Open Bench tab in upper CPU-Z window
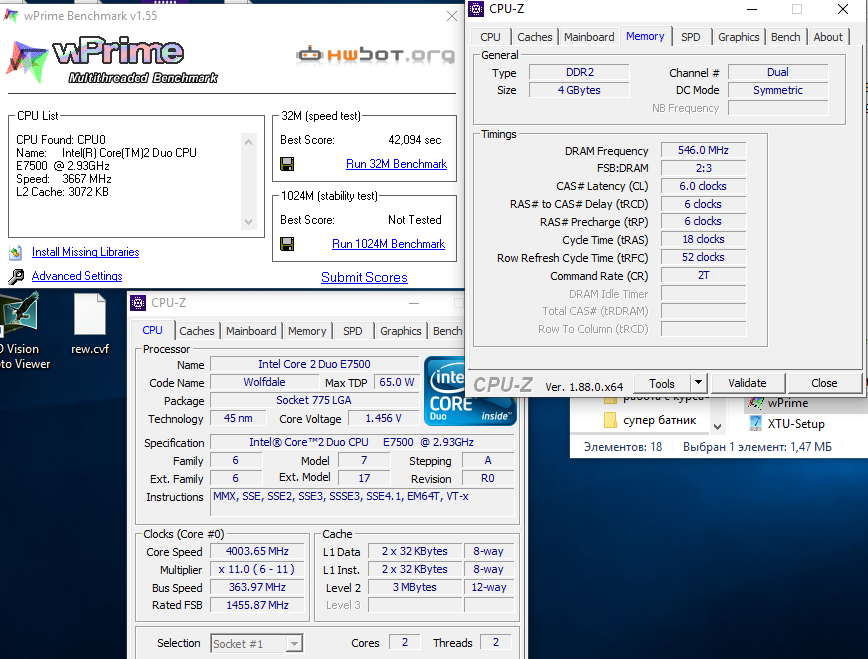Screen dimensions: 868x659 786,37
